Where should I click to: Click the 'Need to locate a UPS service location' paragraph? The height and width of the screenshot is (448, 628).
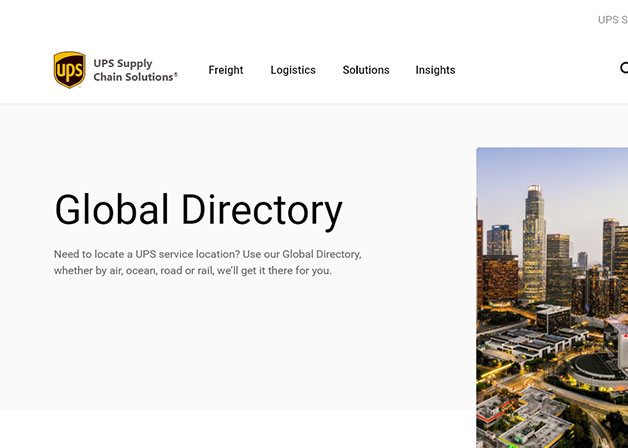coord(207,262)
